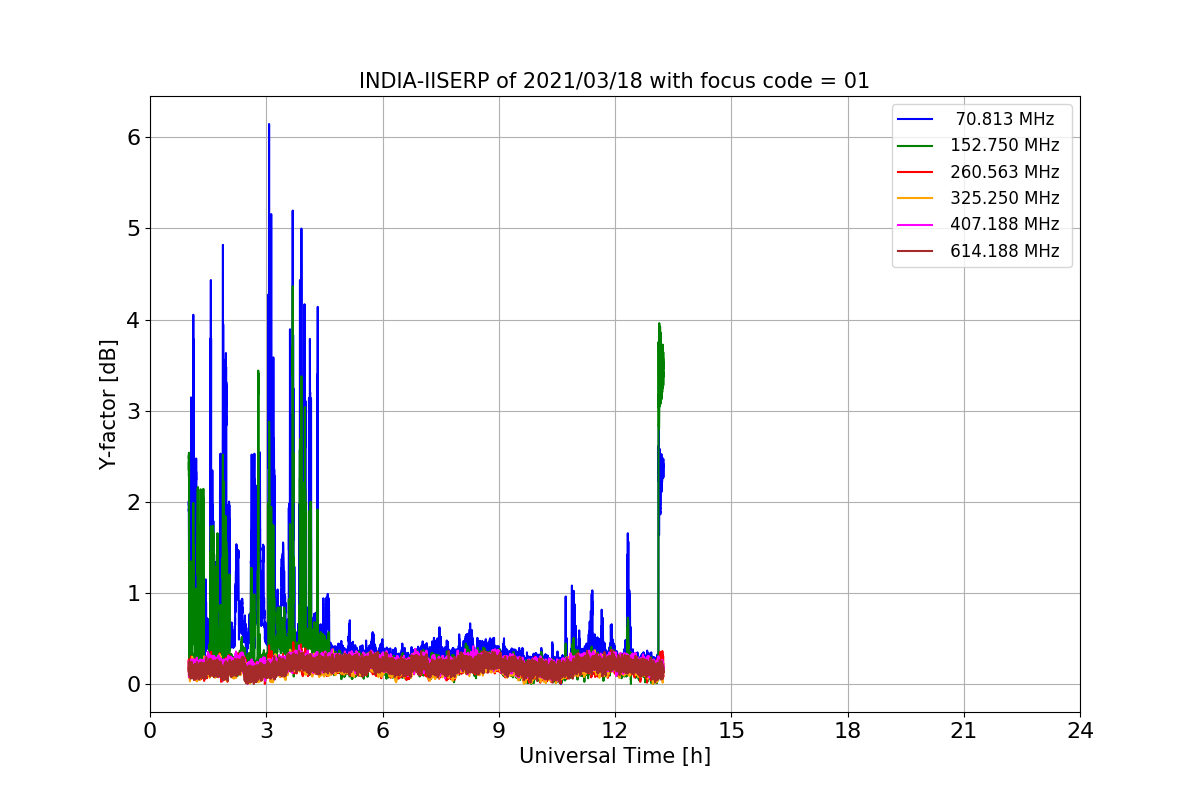Image resolution: width=1200 pixels, height=800 pixels.
Task: Click y-axis tick label 5
Action: tap(134, 228)
